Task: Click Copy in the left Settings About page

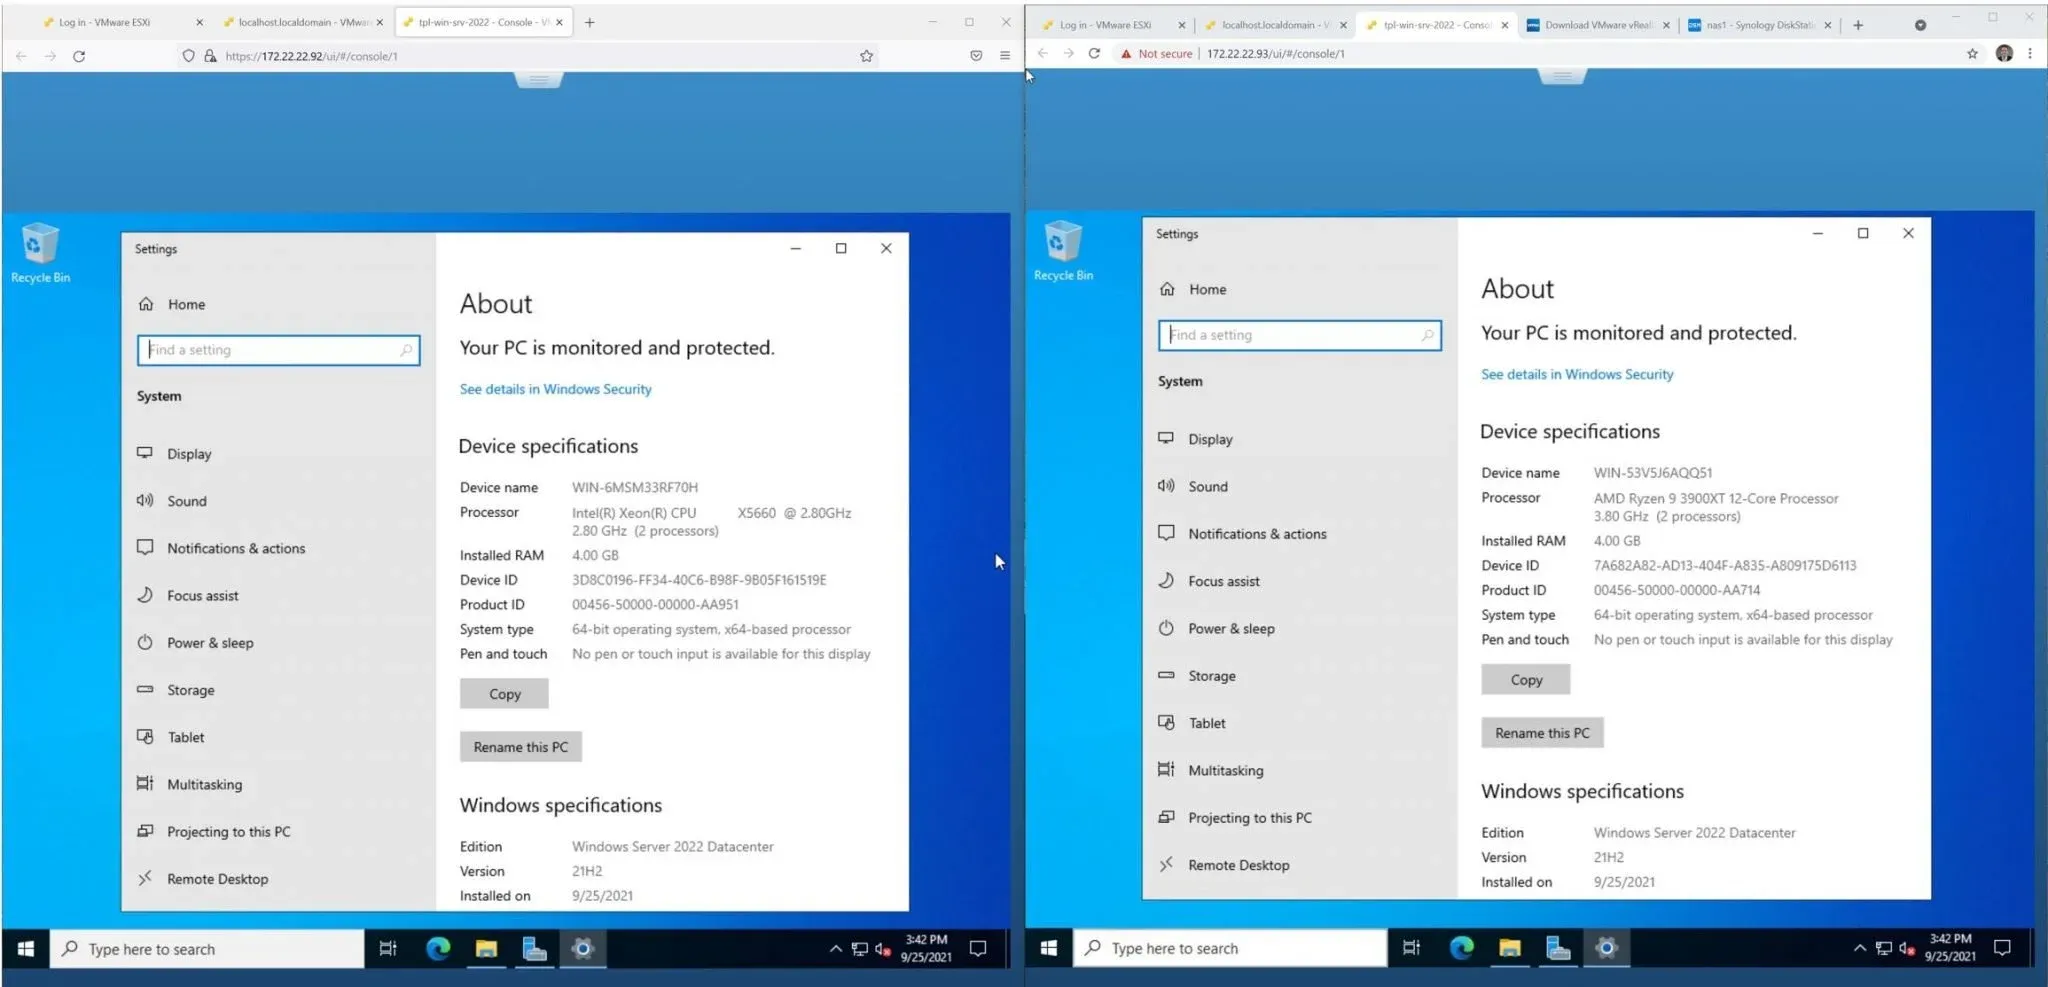Action: pyautogui.click(x=504, y=694)
